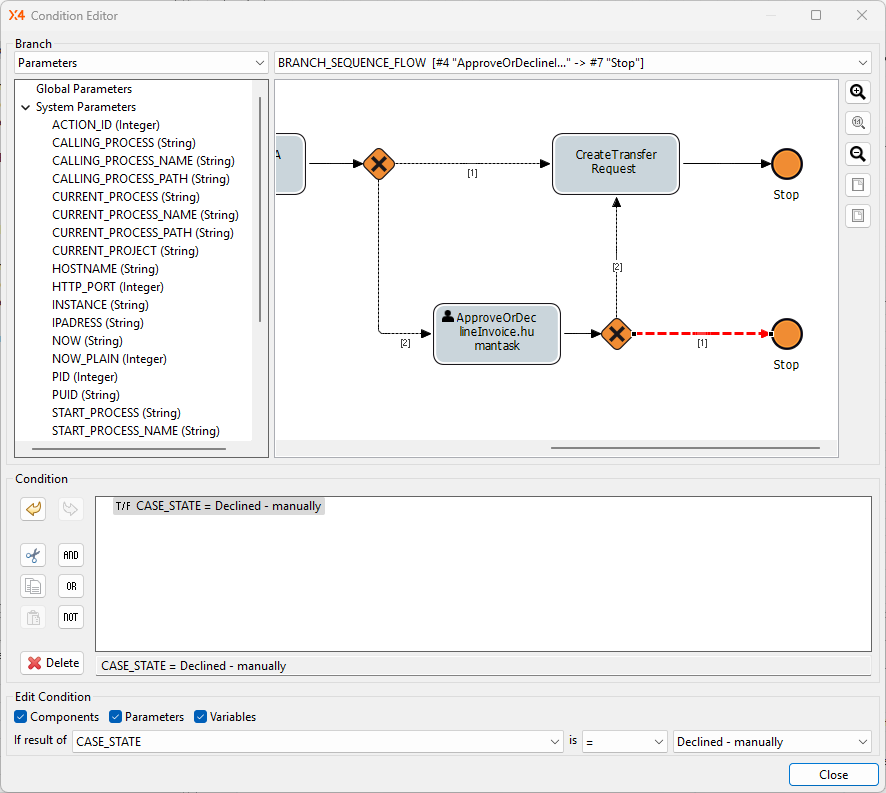This screenshot has height=793, width=886.
Task: Open the BRANCH_SEQUENCE_FLOW dropdown
Action: (x=572, y=63)
